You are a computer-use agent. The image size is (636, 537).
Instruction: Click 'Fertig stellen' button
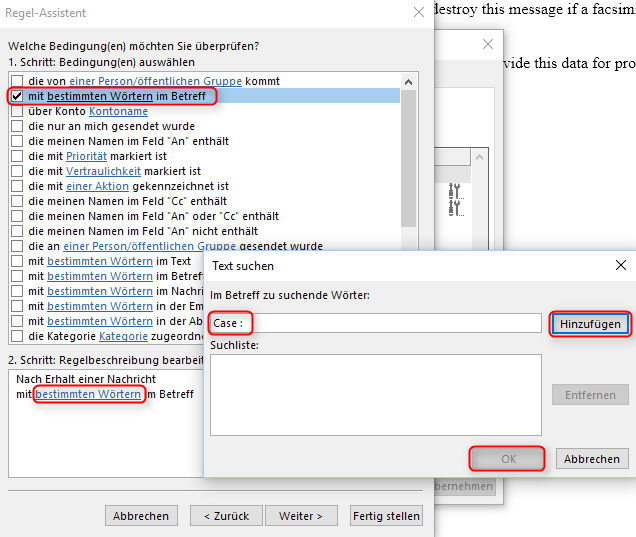[x=386, y=516]
